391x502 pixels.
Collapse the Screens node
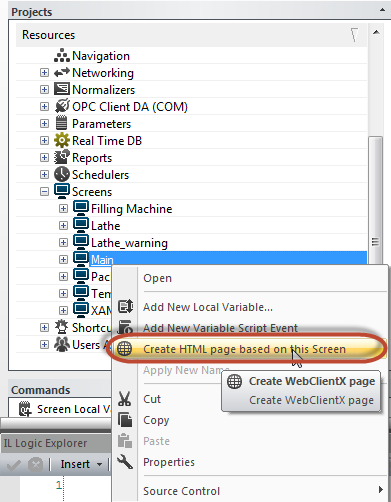coord(44,191)
